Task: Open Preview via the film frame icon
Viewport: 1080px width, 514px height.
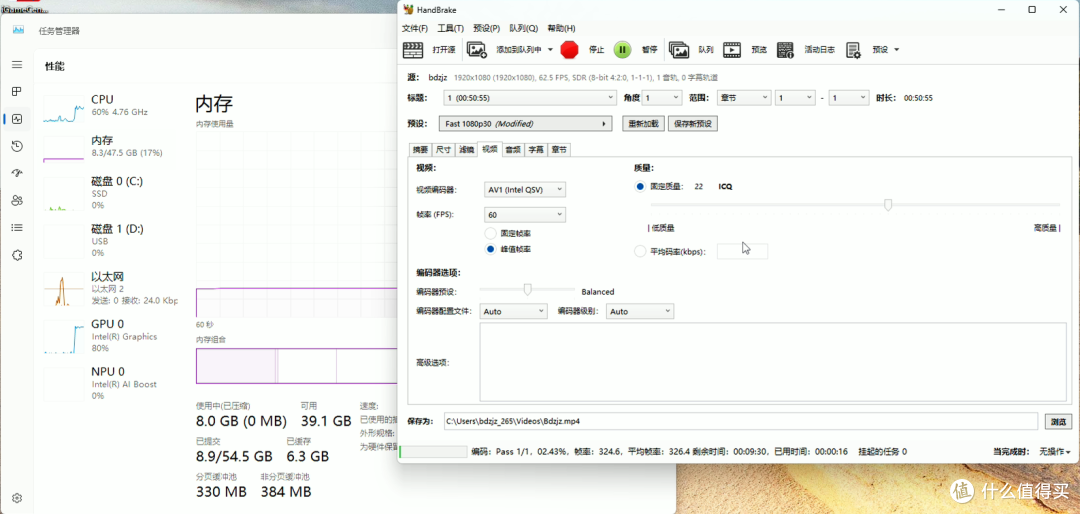Action: pos(732,50)
